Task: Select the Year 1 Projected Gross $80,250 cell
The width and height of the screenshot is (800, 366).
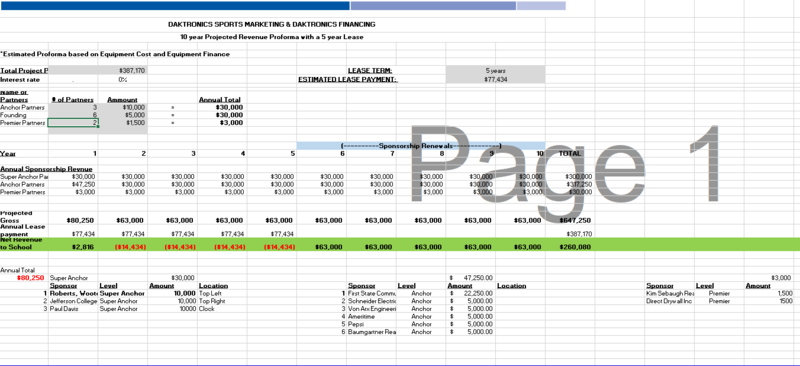Action: [x=73, y=221]
